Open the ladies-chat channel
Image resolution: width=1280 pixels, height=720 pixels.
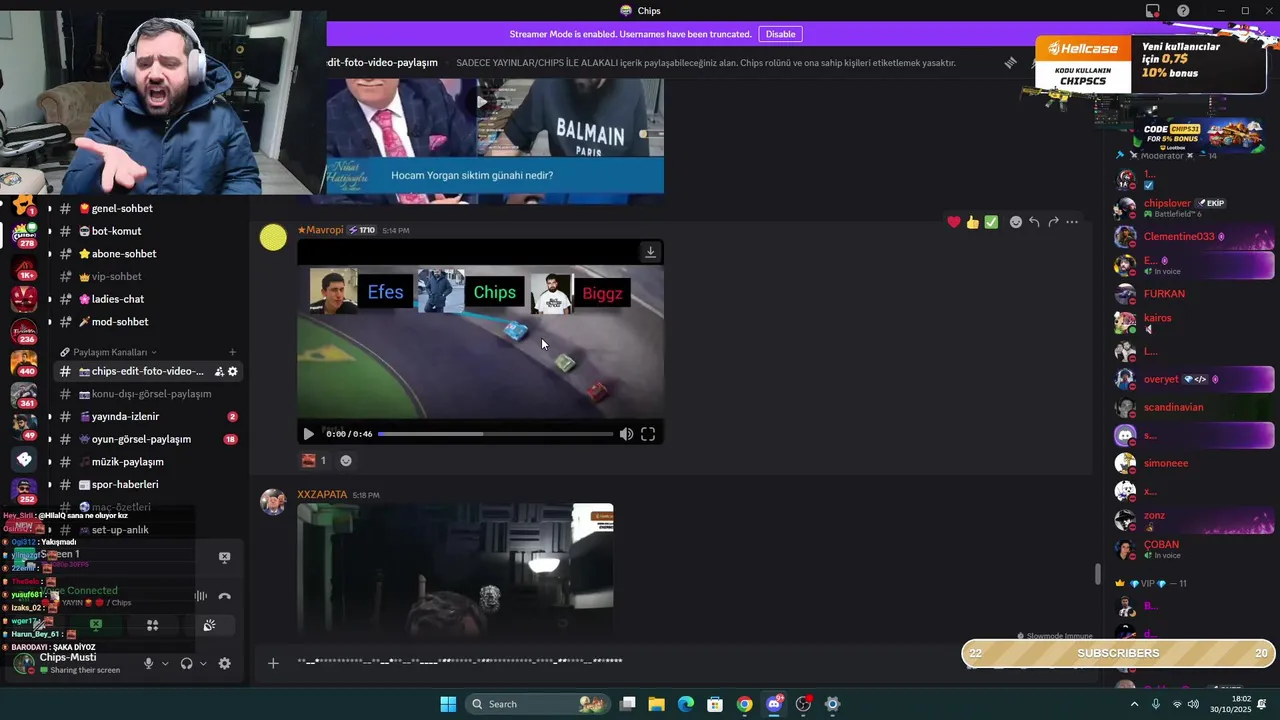point(148,299)
